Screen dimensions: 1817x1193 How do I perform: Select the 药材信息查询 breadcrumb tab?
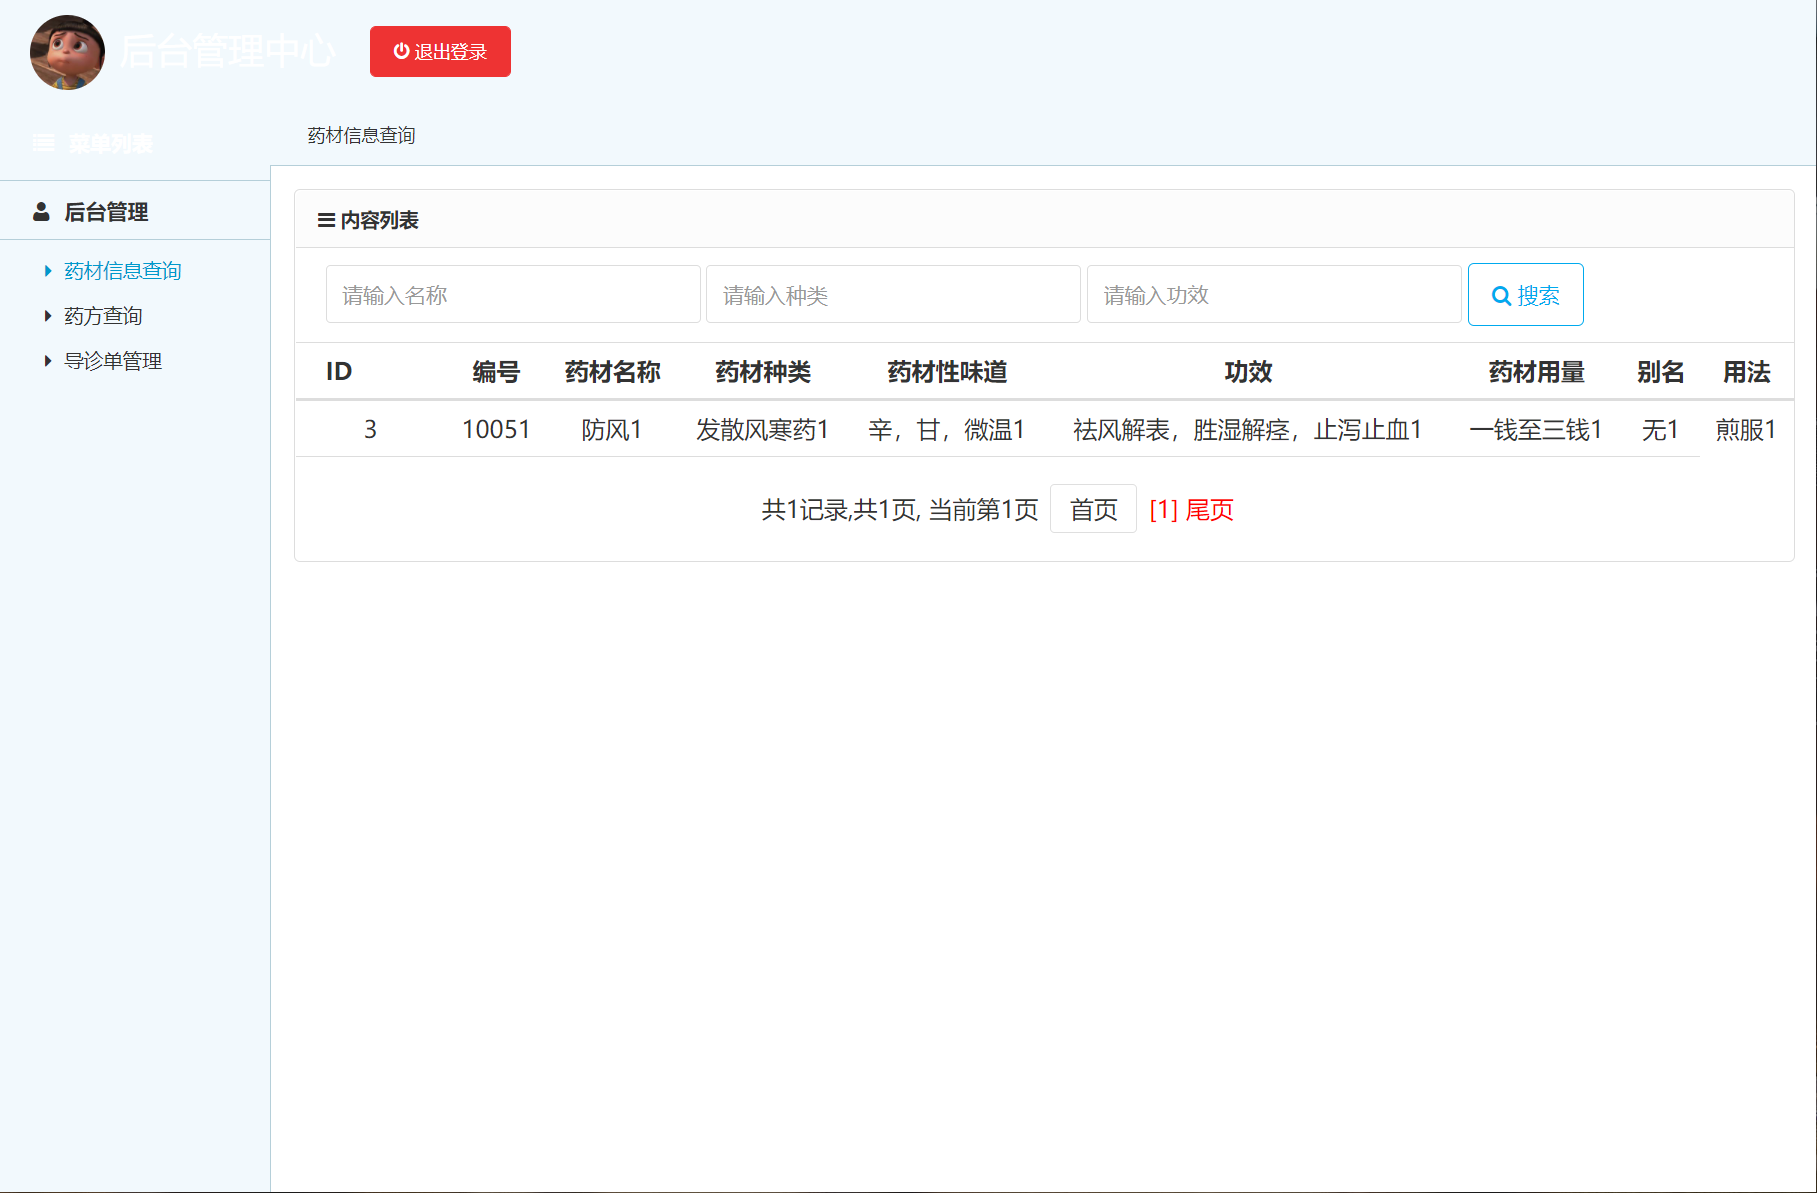pos(362,135)
